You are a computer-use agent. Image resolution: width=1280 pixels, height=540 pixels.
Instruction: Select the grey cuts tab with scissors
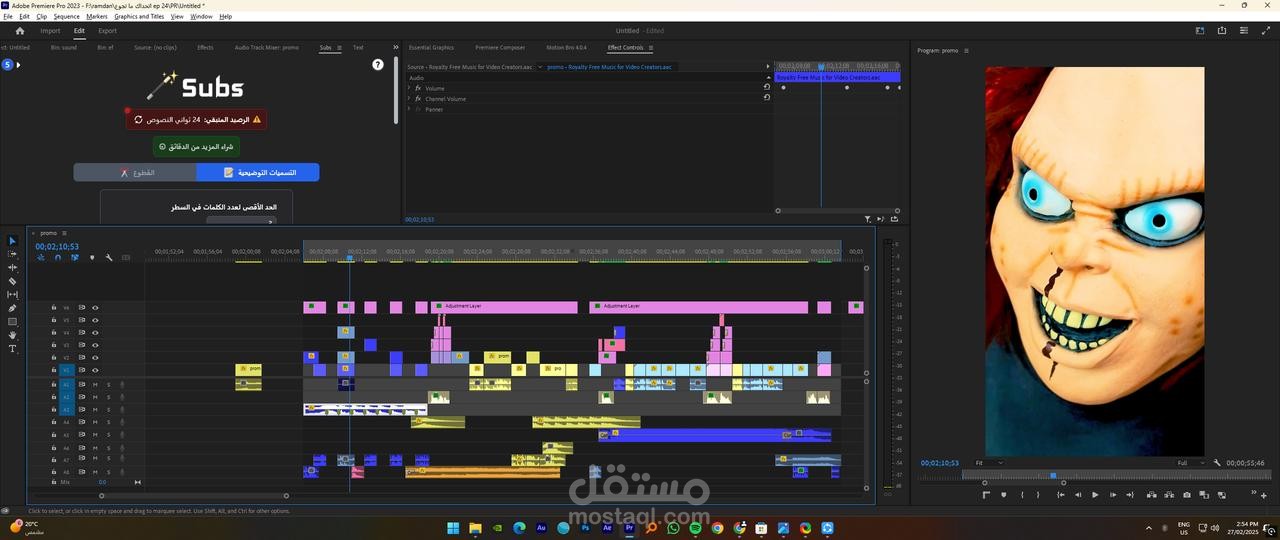(135, 172)
